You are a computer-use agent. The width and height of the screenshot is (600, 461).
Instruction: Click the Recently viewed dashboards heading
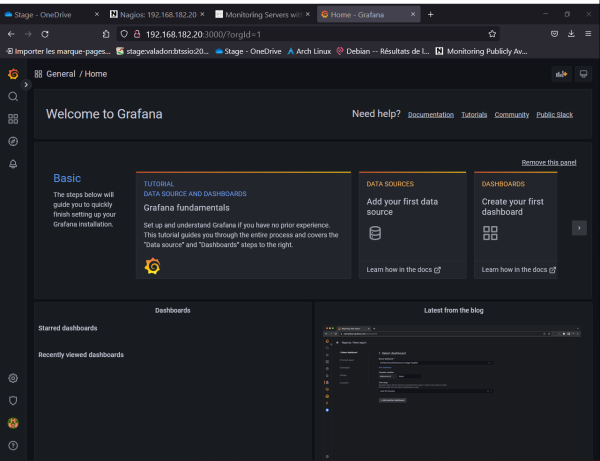[x=81, y=355]
